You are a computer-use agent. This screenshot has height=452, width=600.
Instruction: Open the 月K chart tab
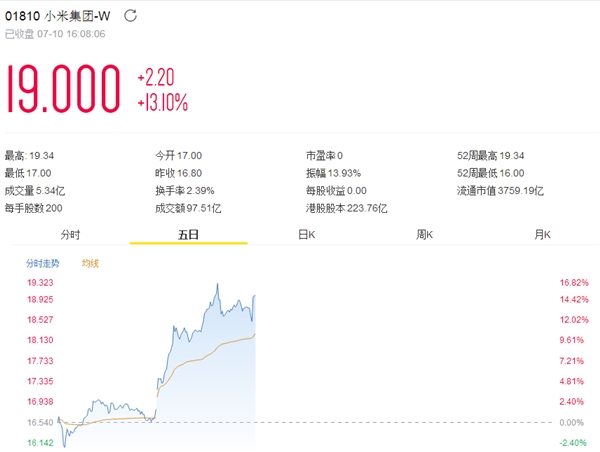543,233
